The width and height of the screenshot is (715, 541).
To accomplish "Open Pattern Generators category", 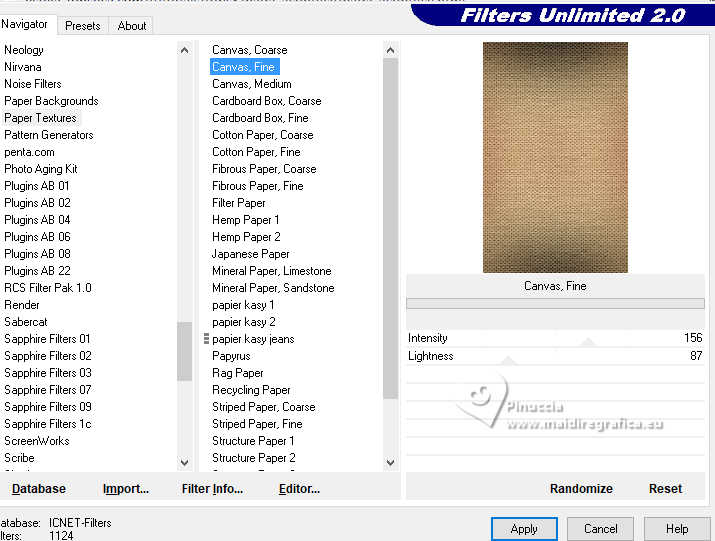I will point(49,135).
